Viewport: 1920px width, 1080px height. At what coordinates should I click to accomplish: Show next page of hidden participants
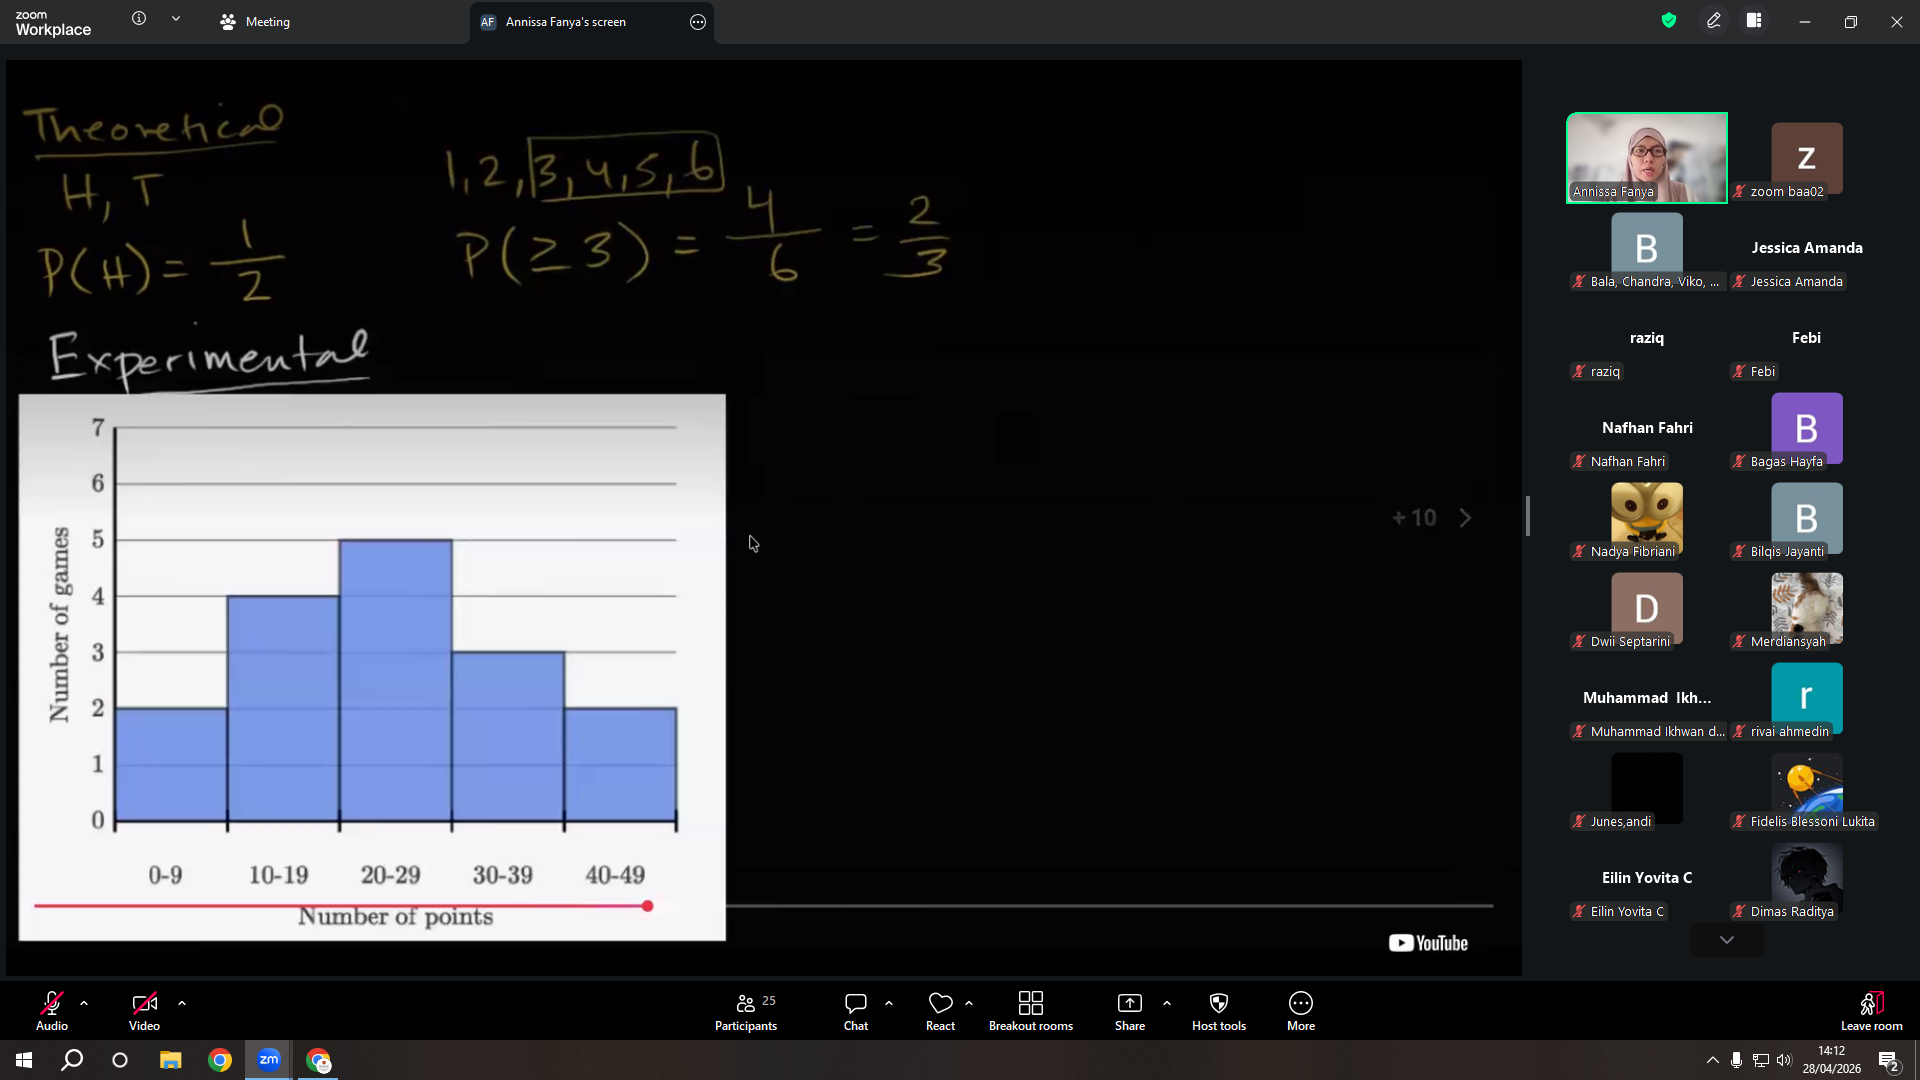pos(1727,940)
